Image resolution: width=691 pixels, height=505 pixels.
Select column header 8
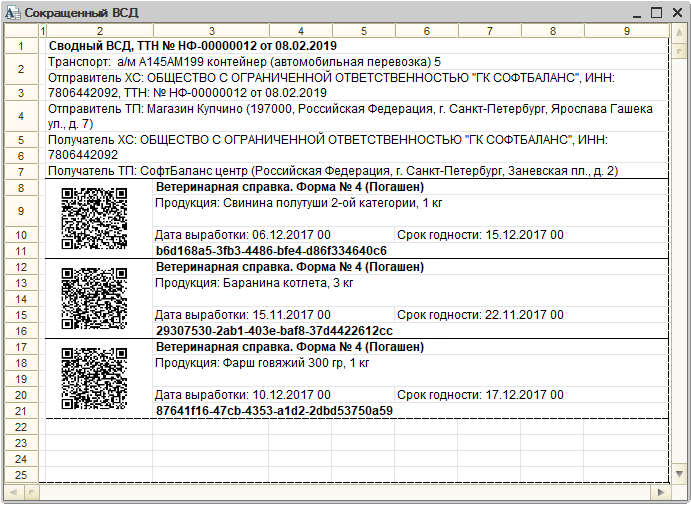point(553,31)
